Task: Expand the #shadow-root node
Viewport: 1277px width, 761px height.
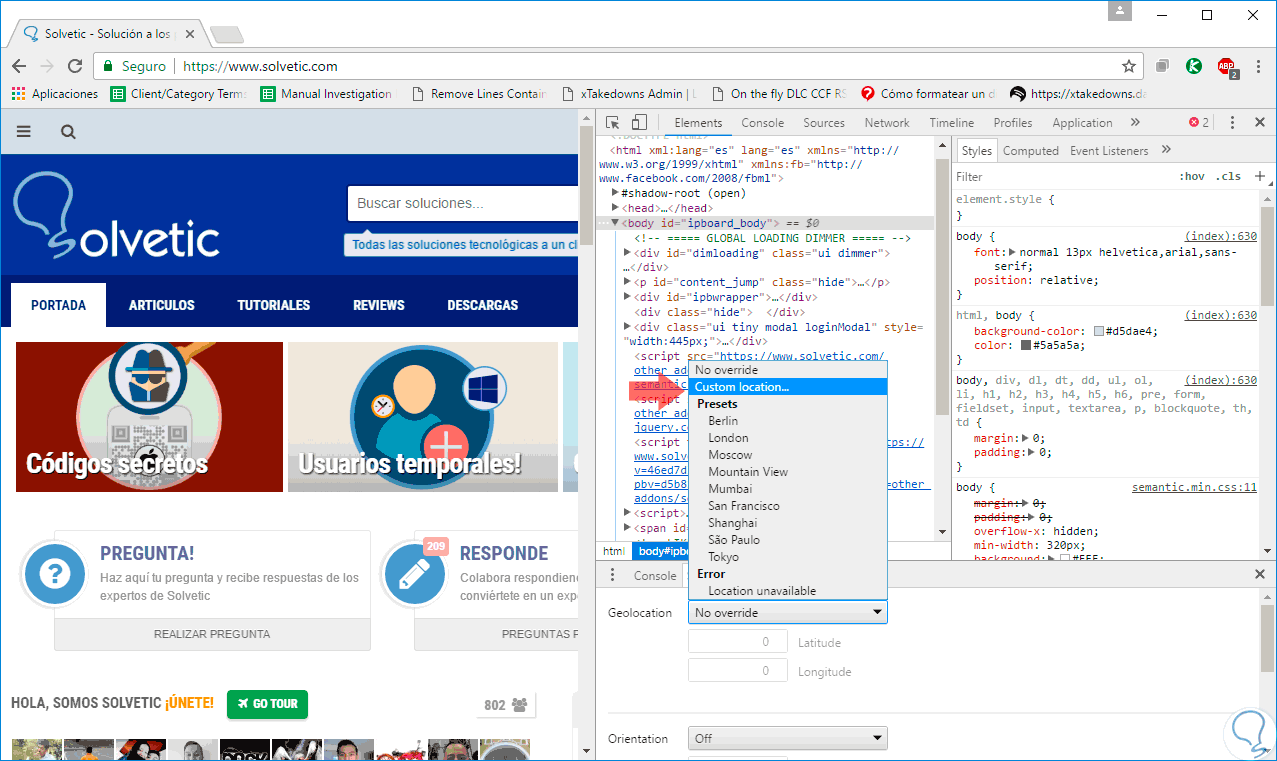Action: click(x=616, y=193)
